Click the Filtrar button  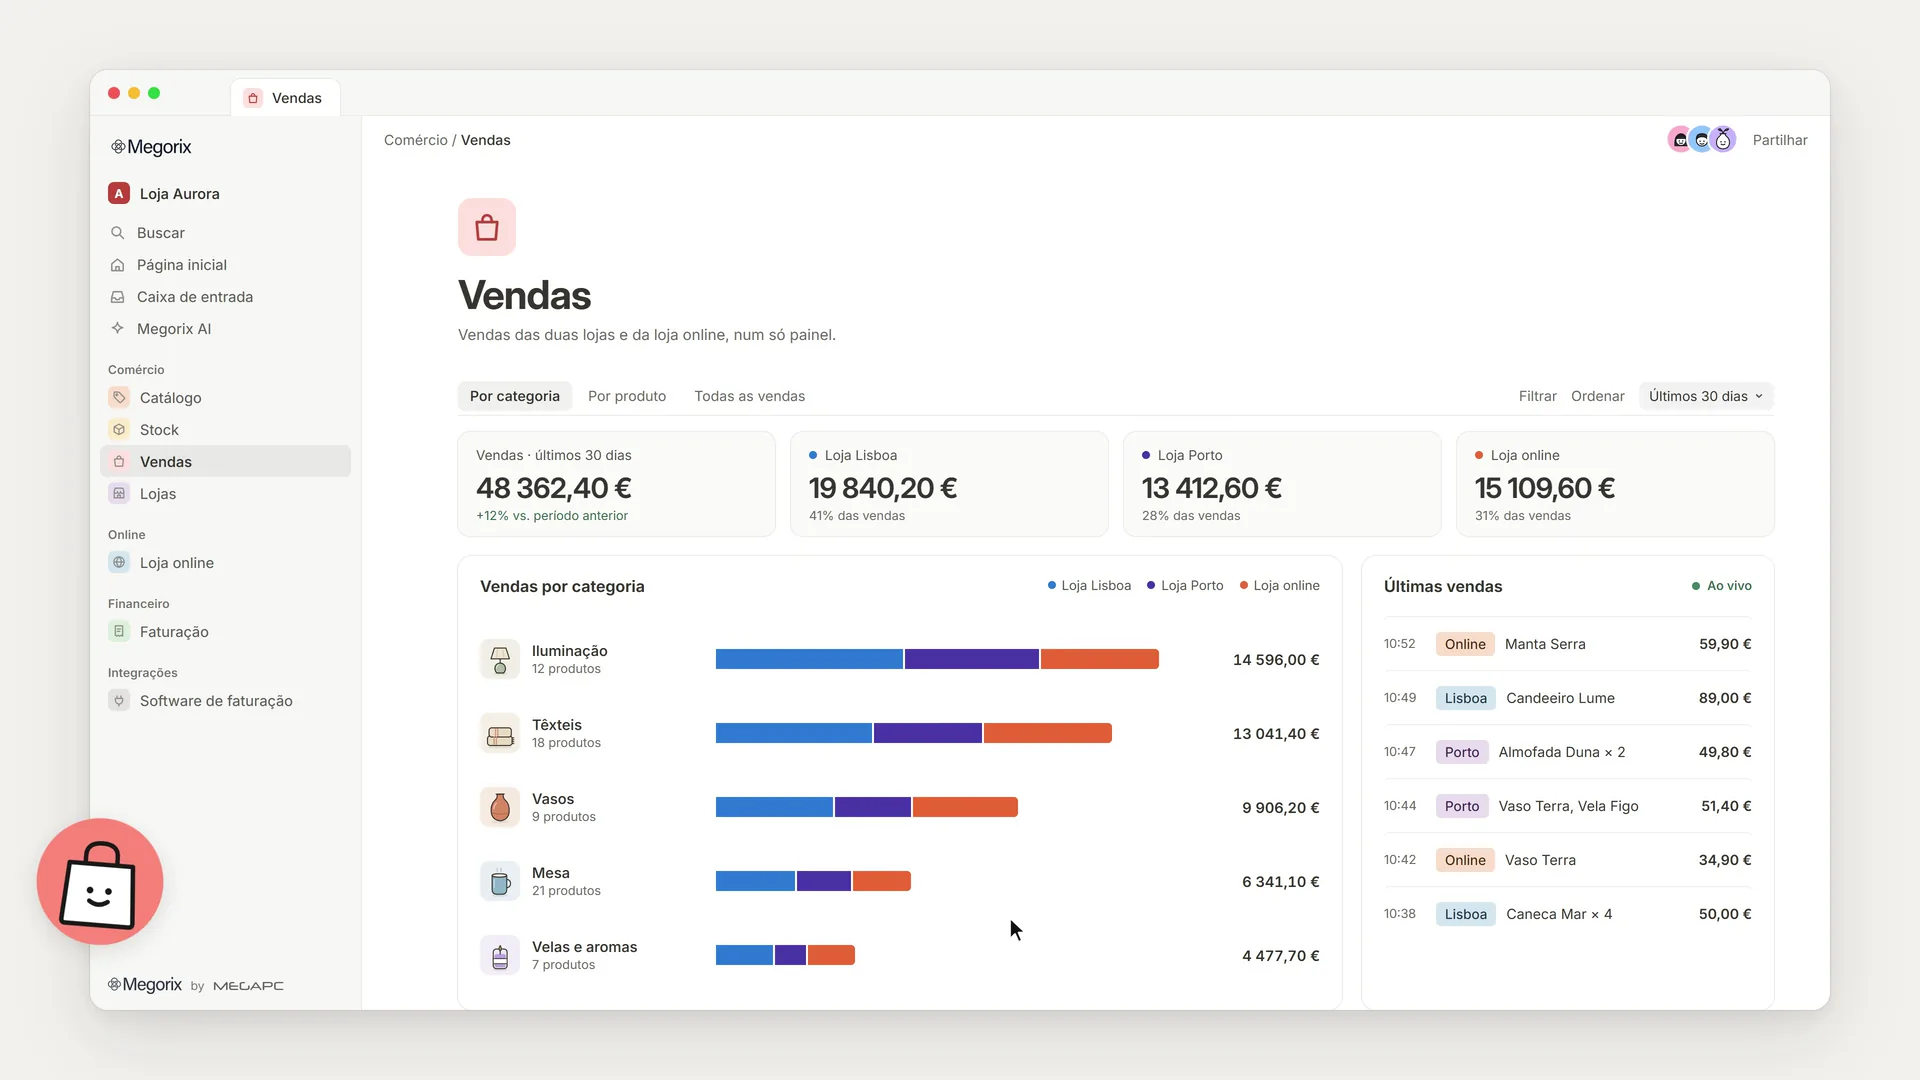point(1537,396)
